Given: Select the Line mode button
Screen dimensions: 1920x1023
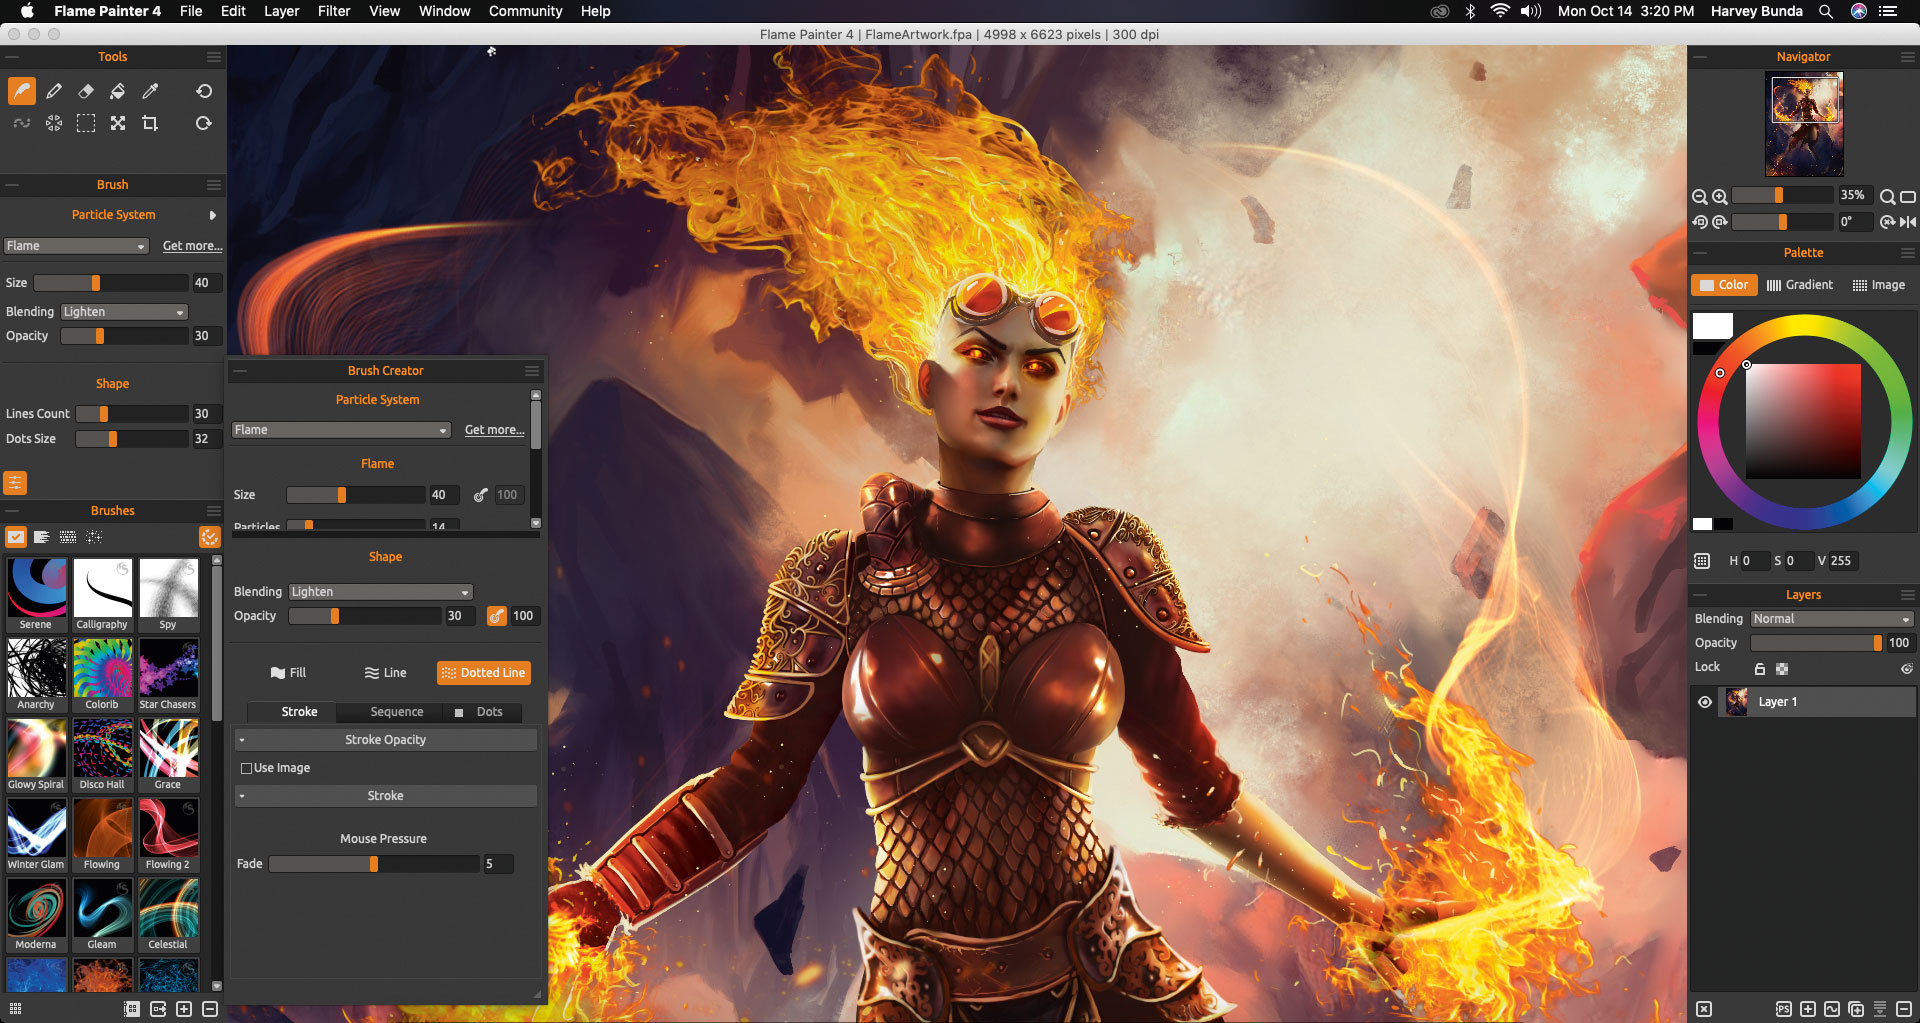Looking at the screenshot, I should 386,673.
